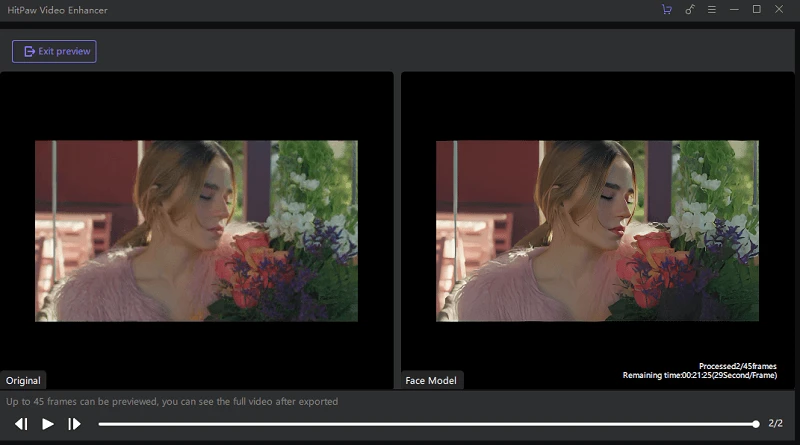
Task: Click the Face Model enhanced preview frame
Action: pos(597,231)
